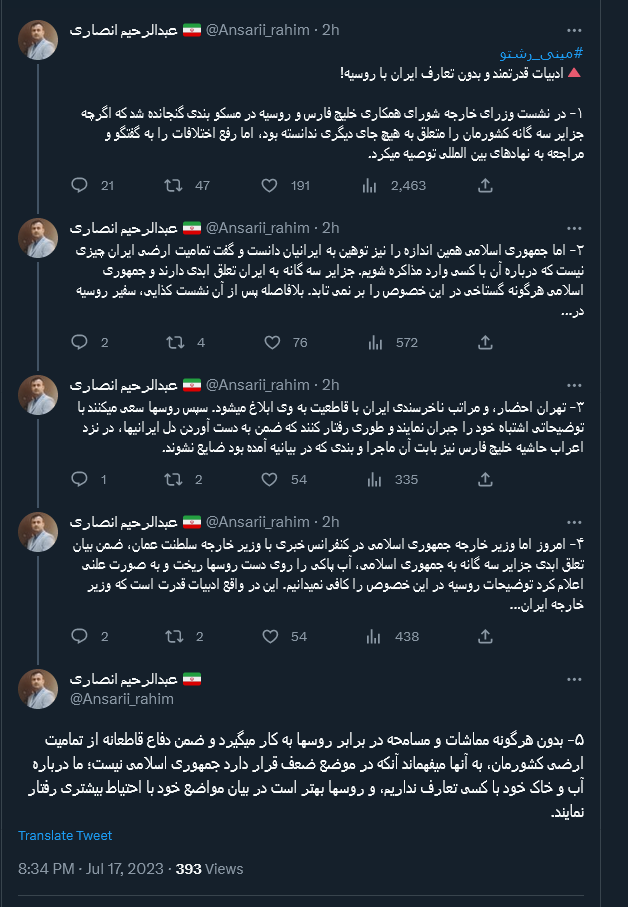Reply to the first tweet

click(80, 186)
